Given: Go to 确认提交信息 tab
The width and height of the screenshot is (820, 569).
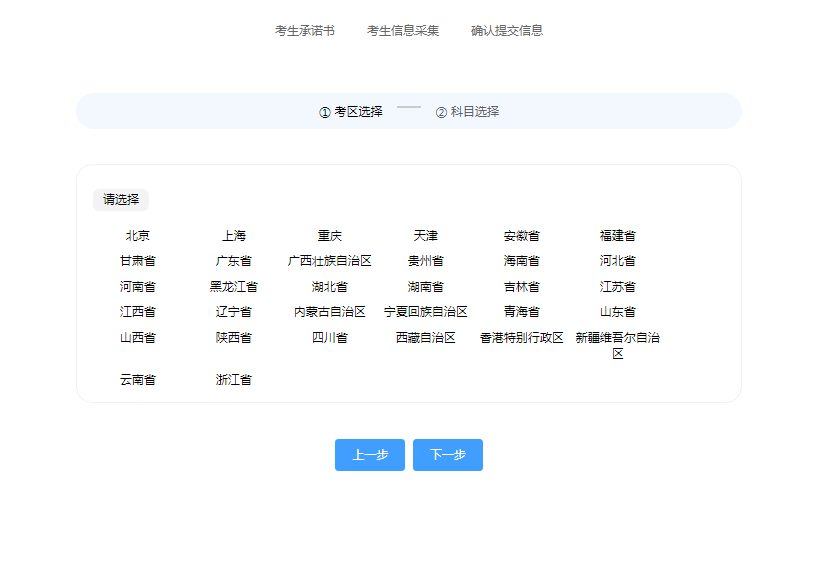Looking at the screenshot, I should [x=507, y=30].
